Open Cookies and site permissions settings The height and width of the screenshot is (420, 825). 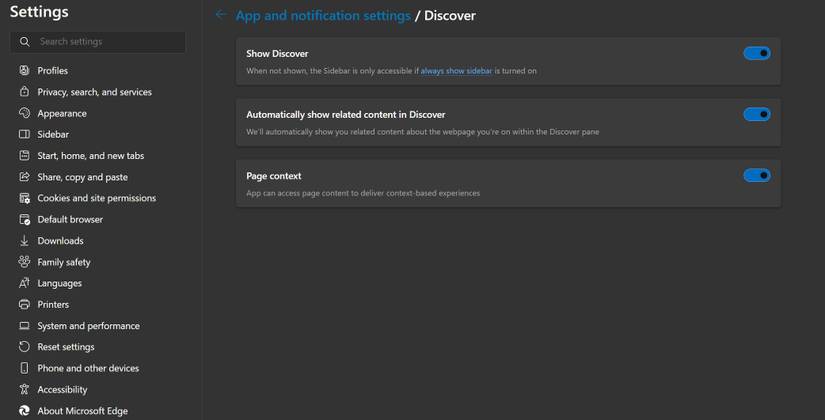pos(96,198)
